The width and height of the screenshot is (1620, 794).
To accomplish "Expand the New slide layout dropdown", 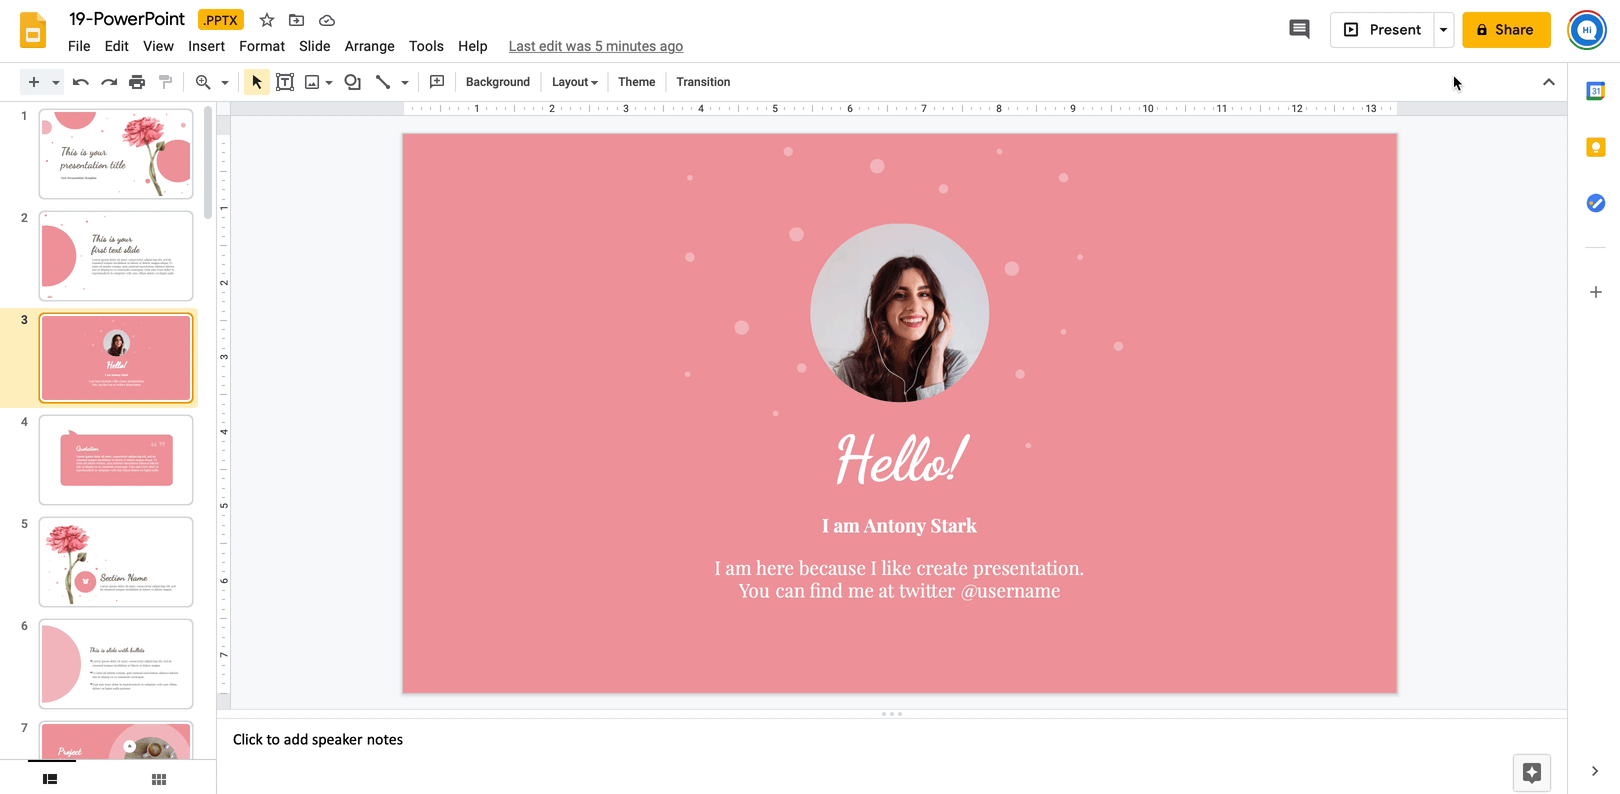I will [56, 82].
